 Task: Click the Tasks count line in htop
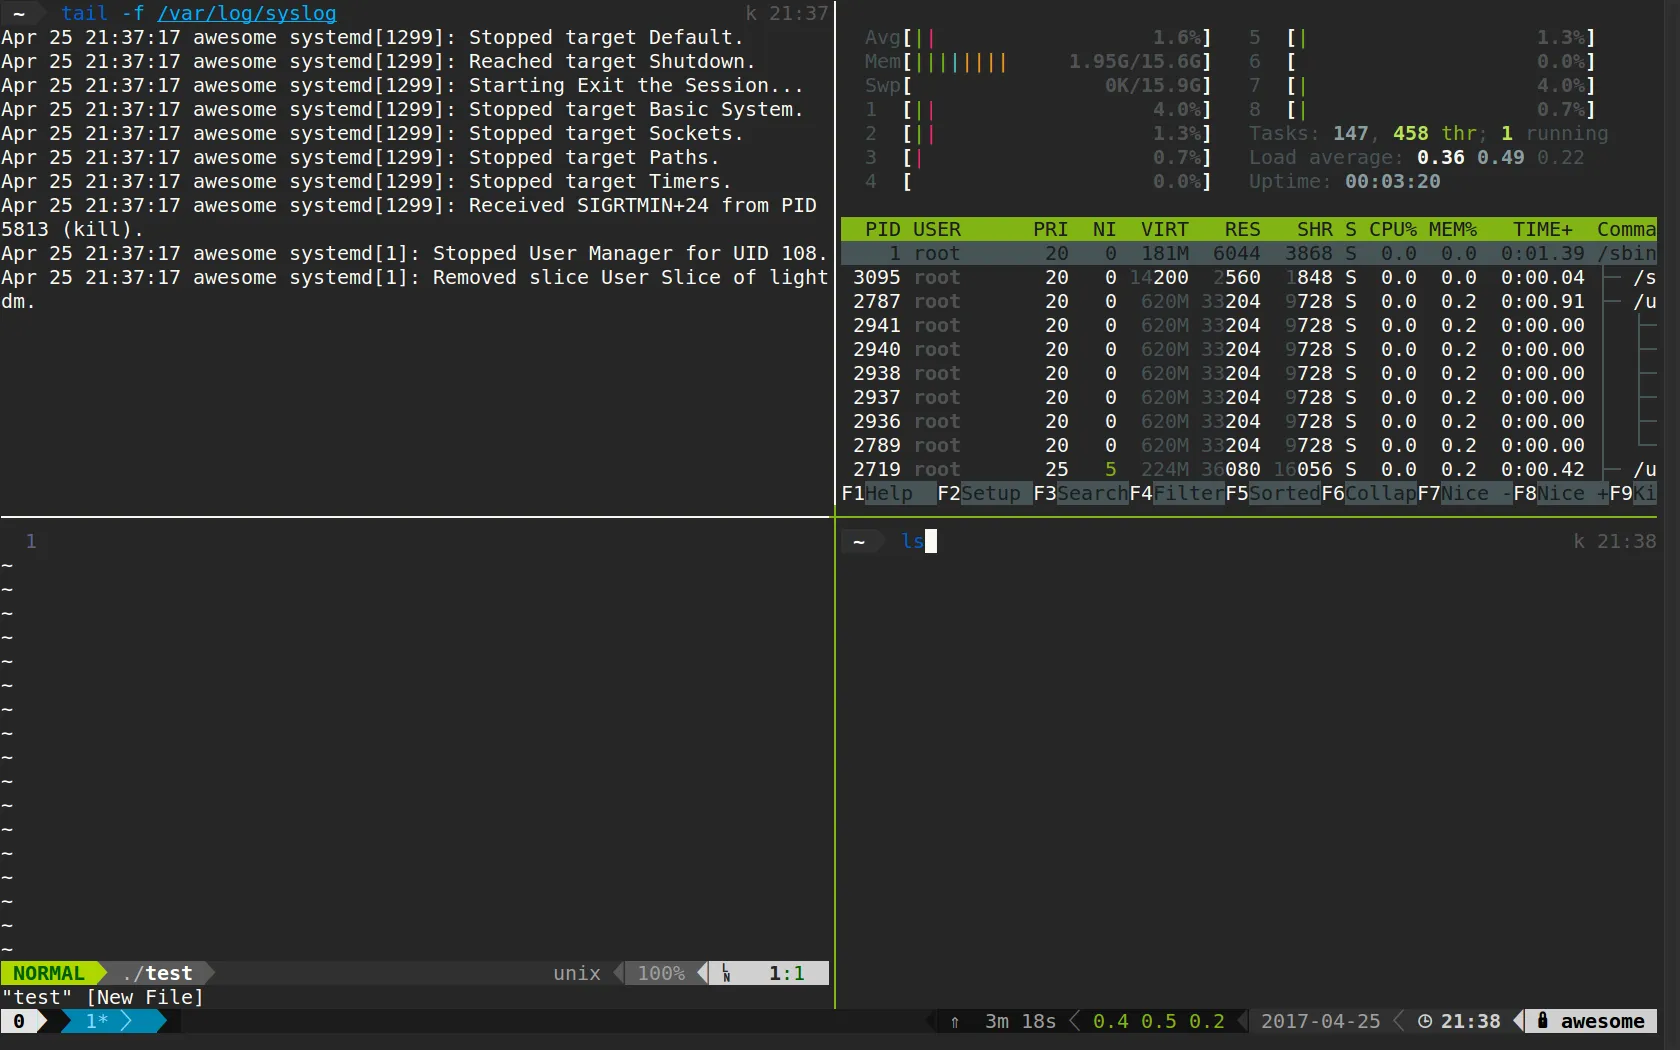(x=1429, y=133)
